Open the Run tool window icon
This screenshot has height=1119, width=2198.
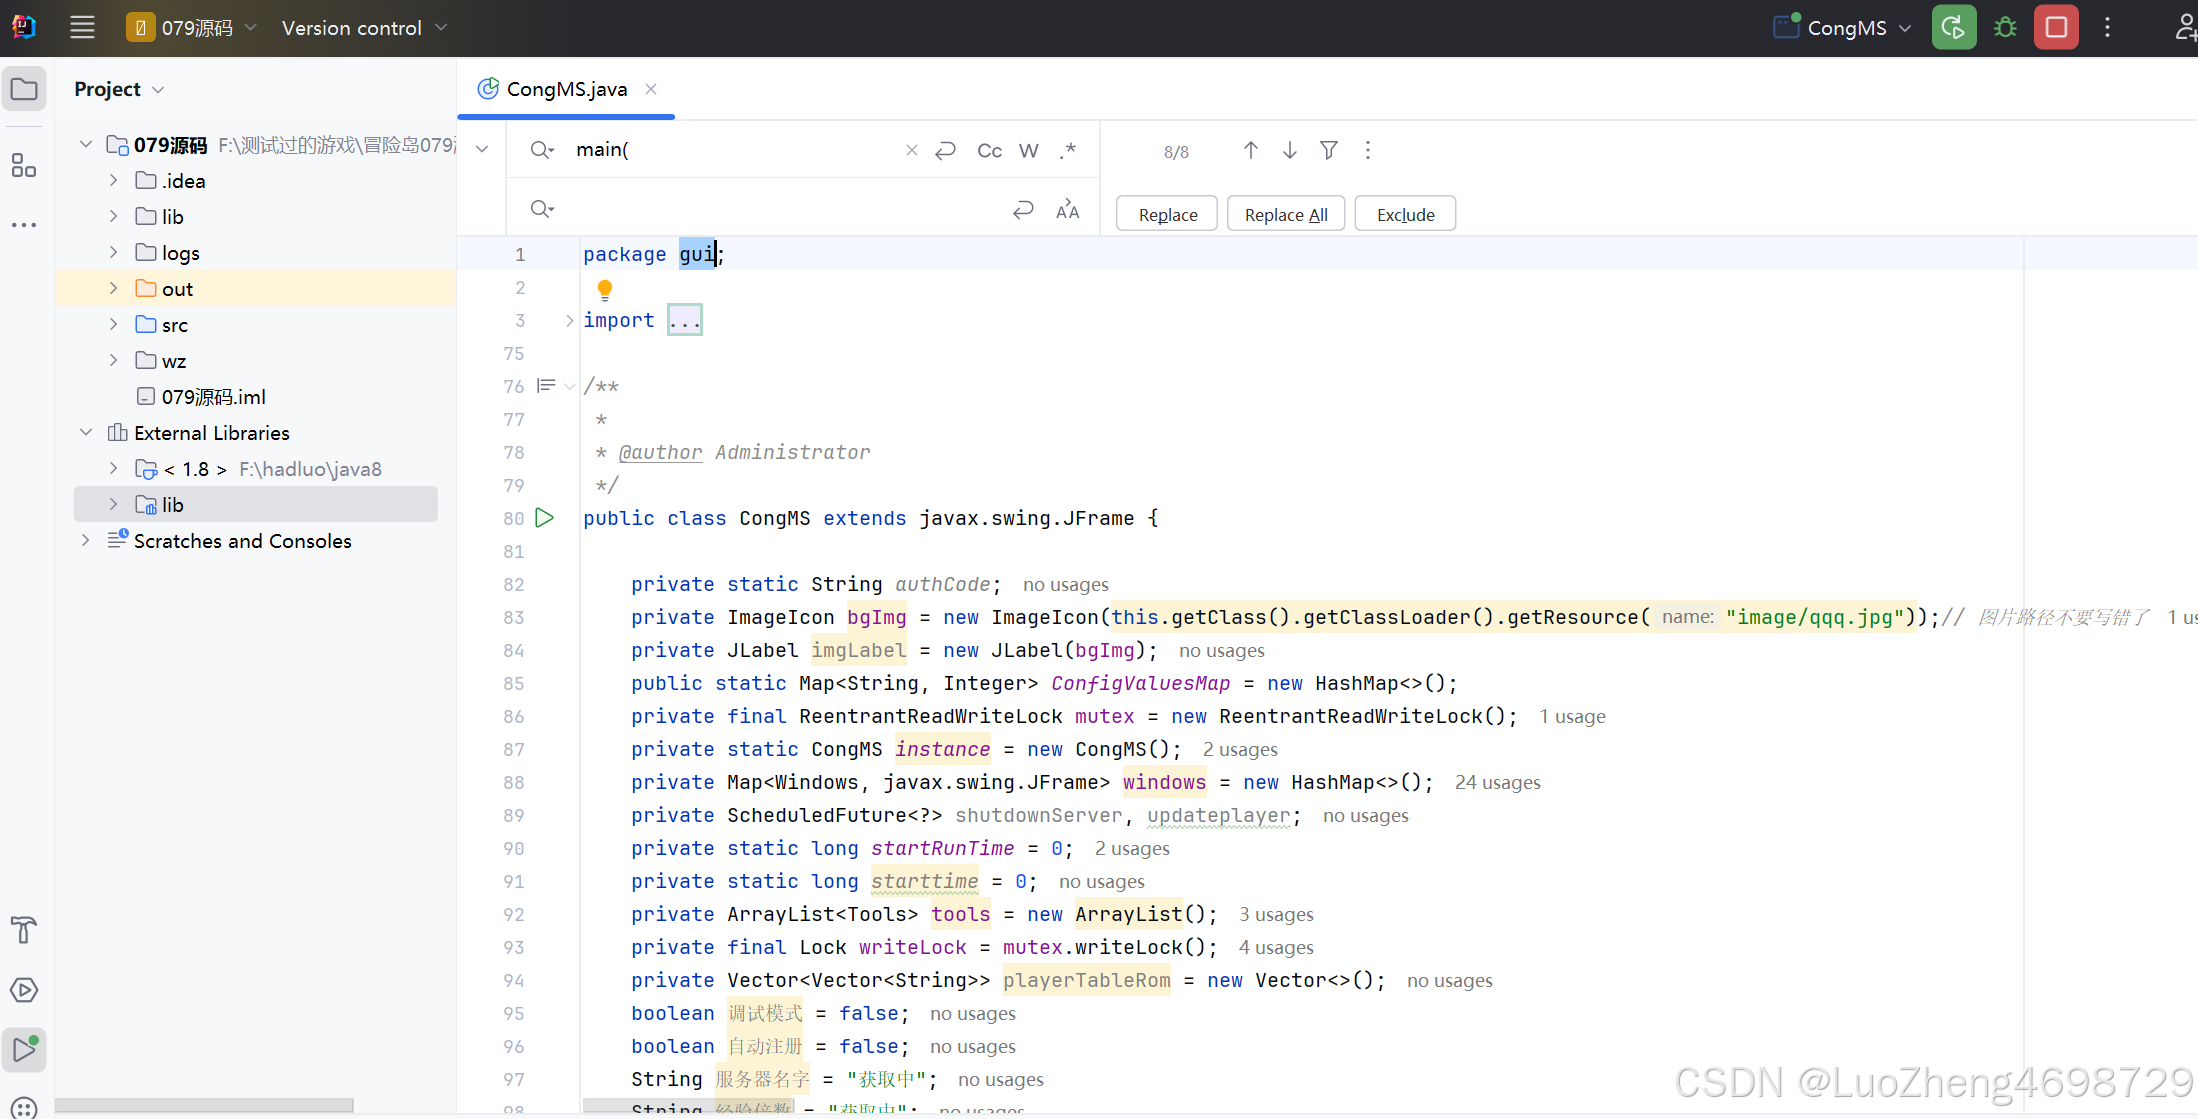[x=24, y=1049]
